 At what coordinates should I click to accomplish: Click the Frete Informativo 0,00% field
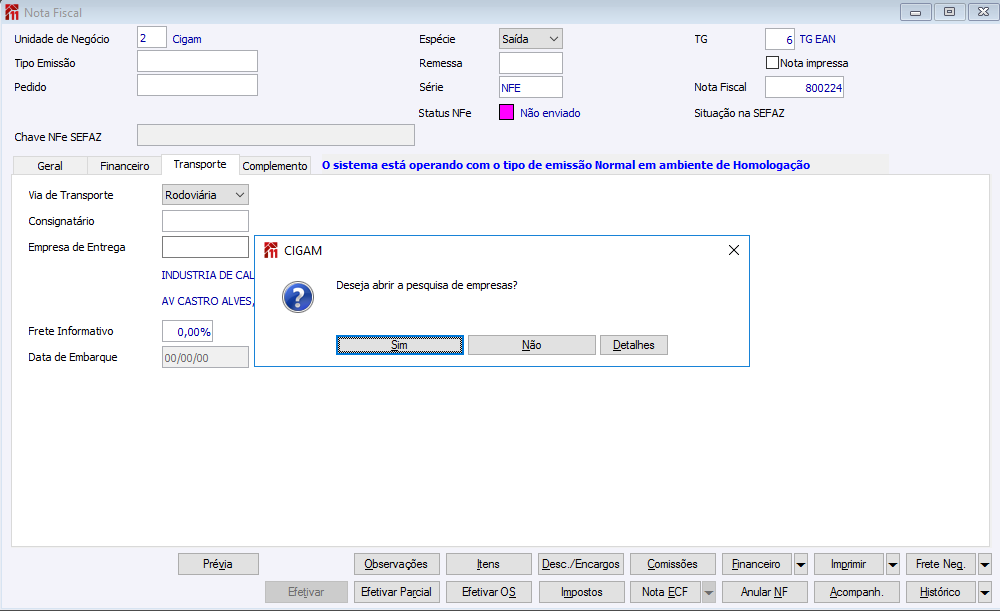pyautogui.click(x=187, y=332)
